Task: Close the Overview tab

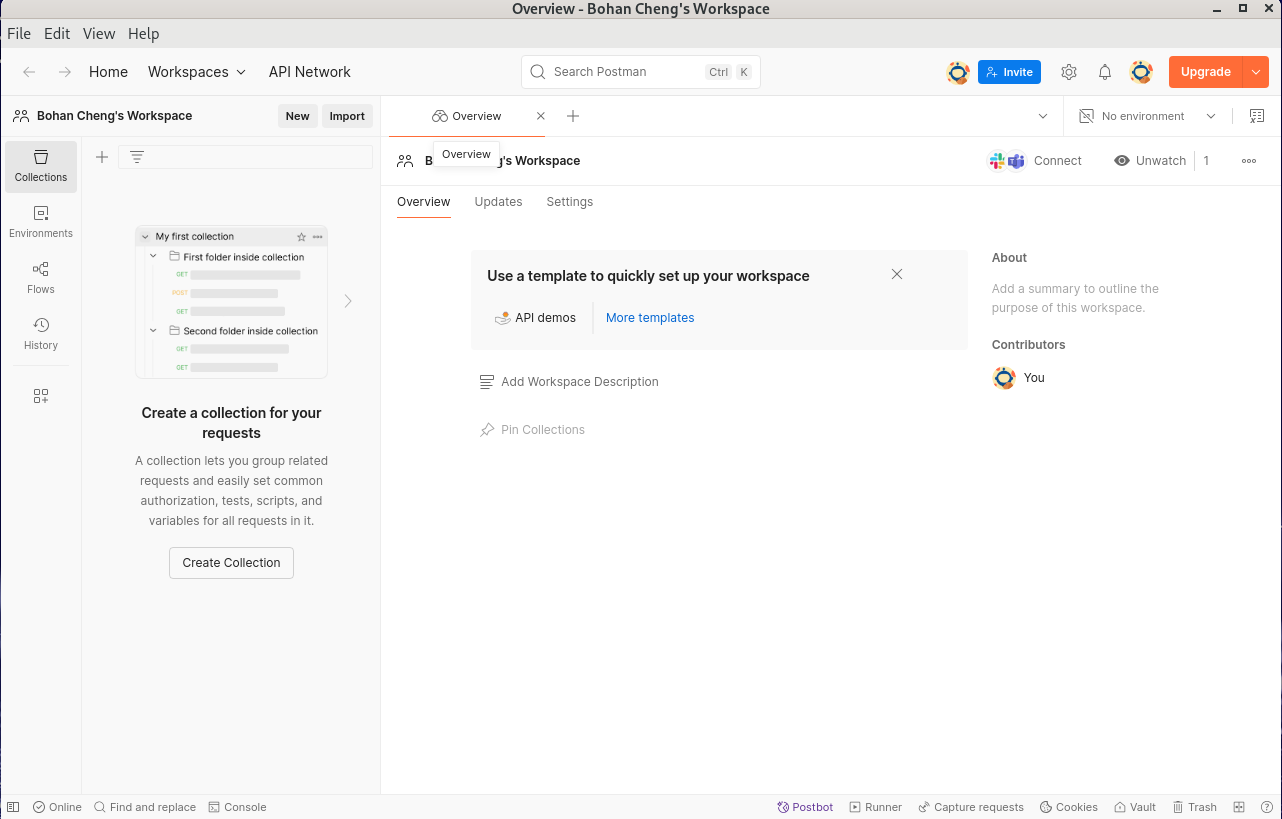Action: (541, 116)
